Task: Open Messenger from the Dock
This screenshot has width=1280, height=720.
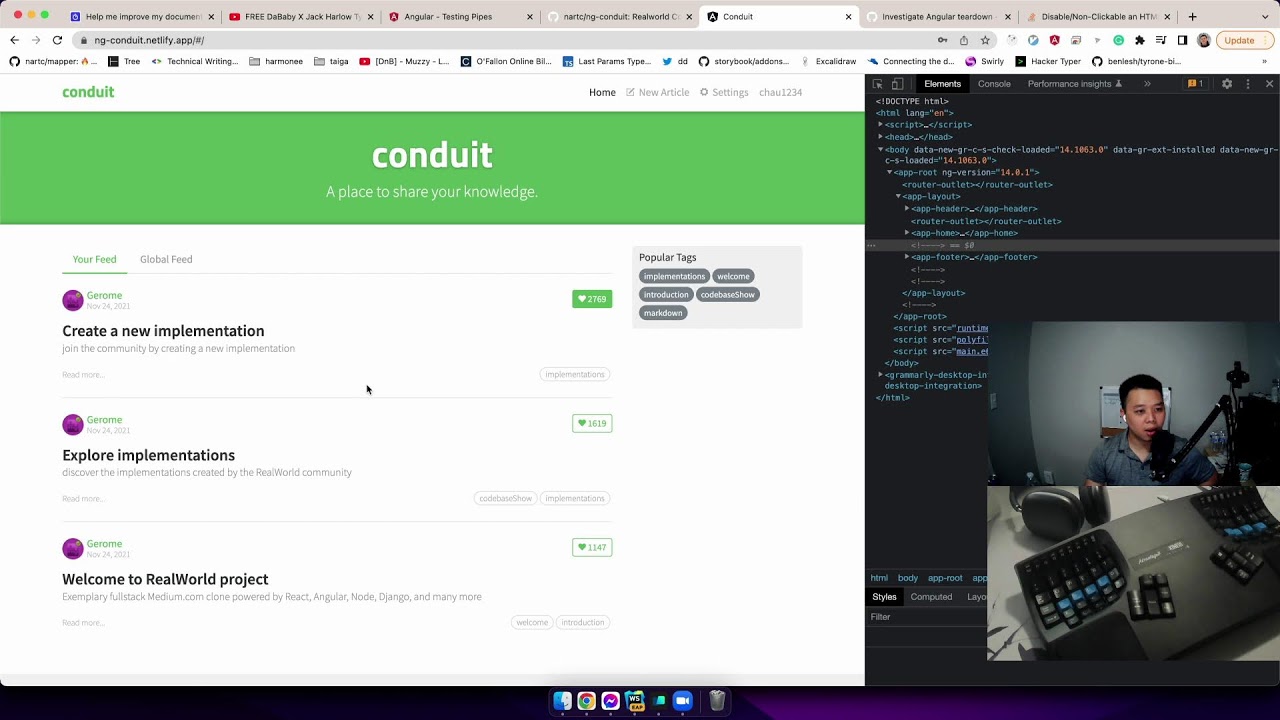Action: pyautogui.click(x=610, y=701)
